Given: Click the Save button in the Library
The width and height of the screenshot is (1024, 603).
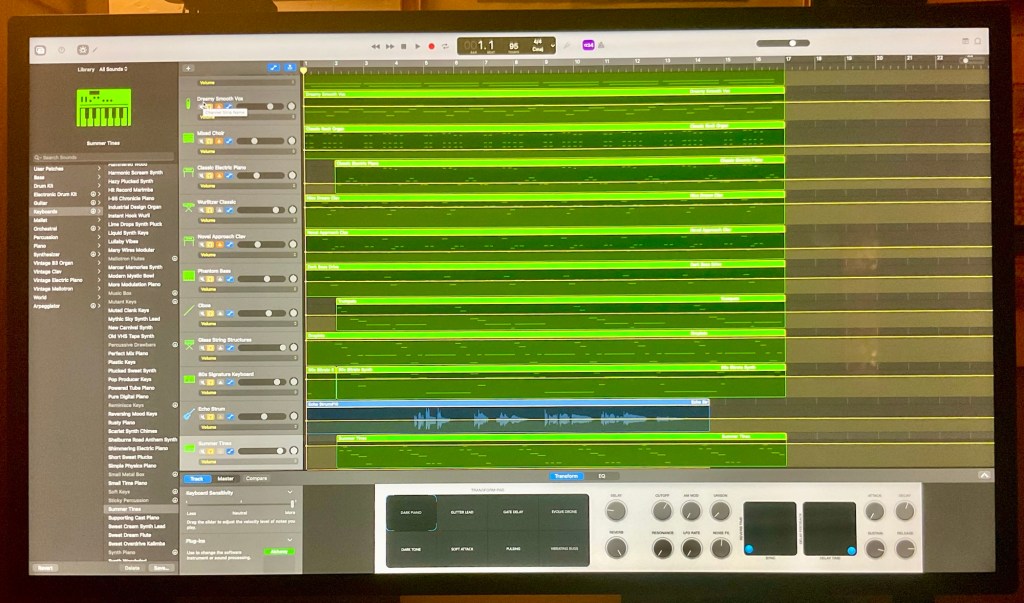Looking at the screenshot, I should tap(160, 567).
